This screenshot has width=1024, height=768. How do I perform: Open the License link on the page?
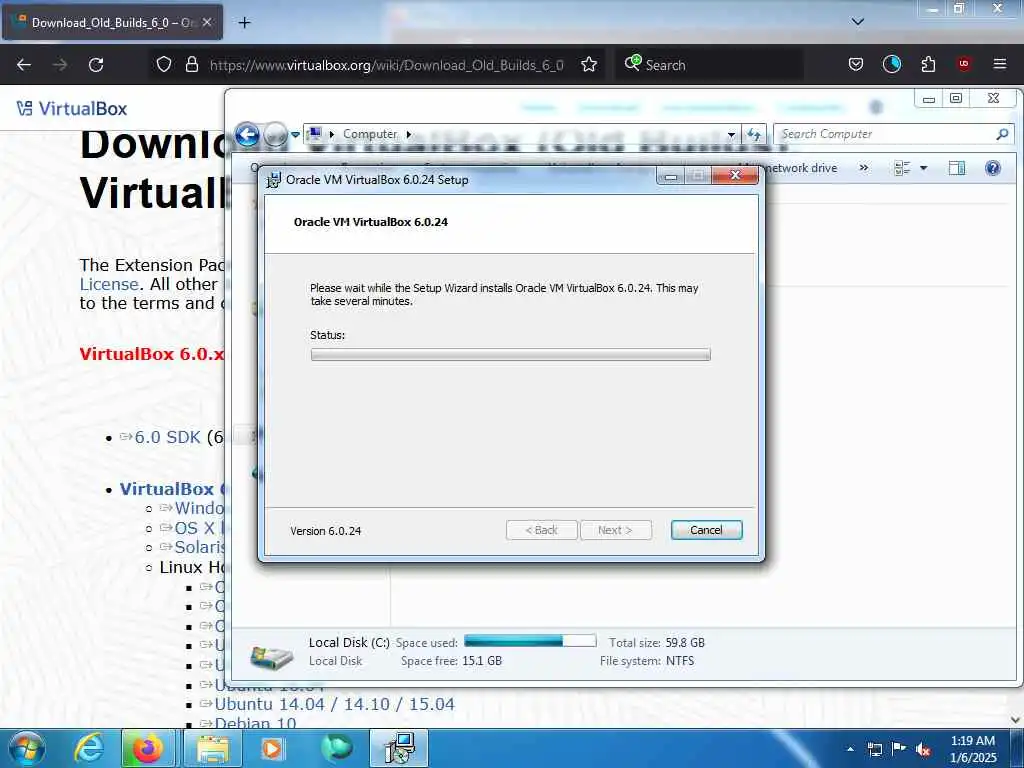pos(109,284)
